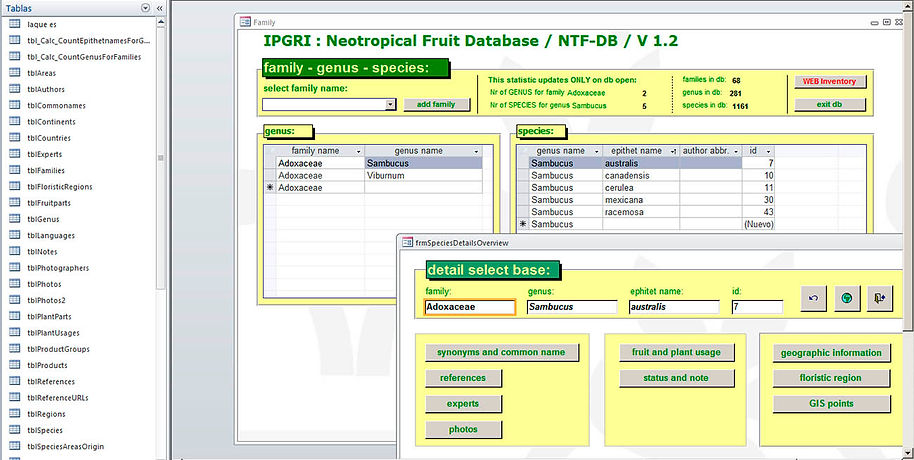Open tblContinents table
Viewport: 914px width, 460px height.
51,122
